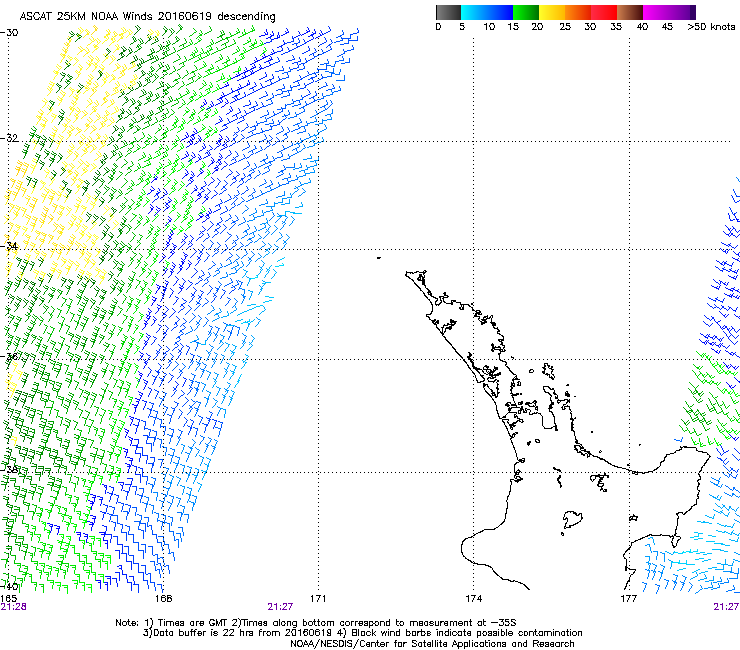
Task: Click the latitude label '-34'
Action: [9, 246]
